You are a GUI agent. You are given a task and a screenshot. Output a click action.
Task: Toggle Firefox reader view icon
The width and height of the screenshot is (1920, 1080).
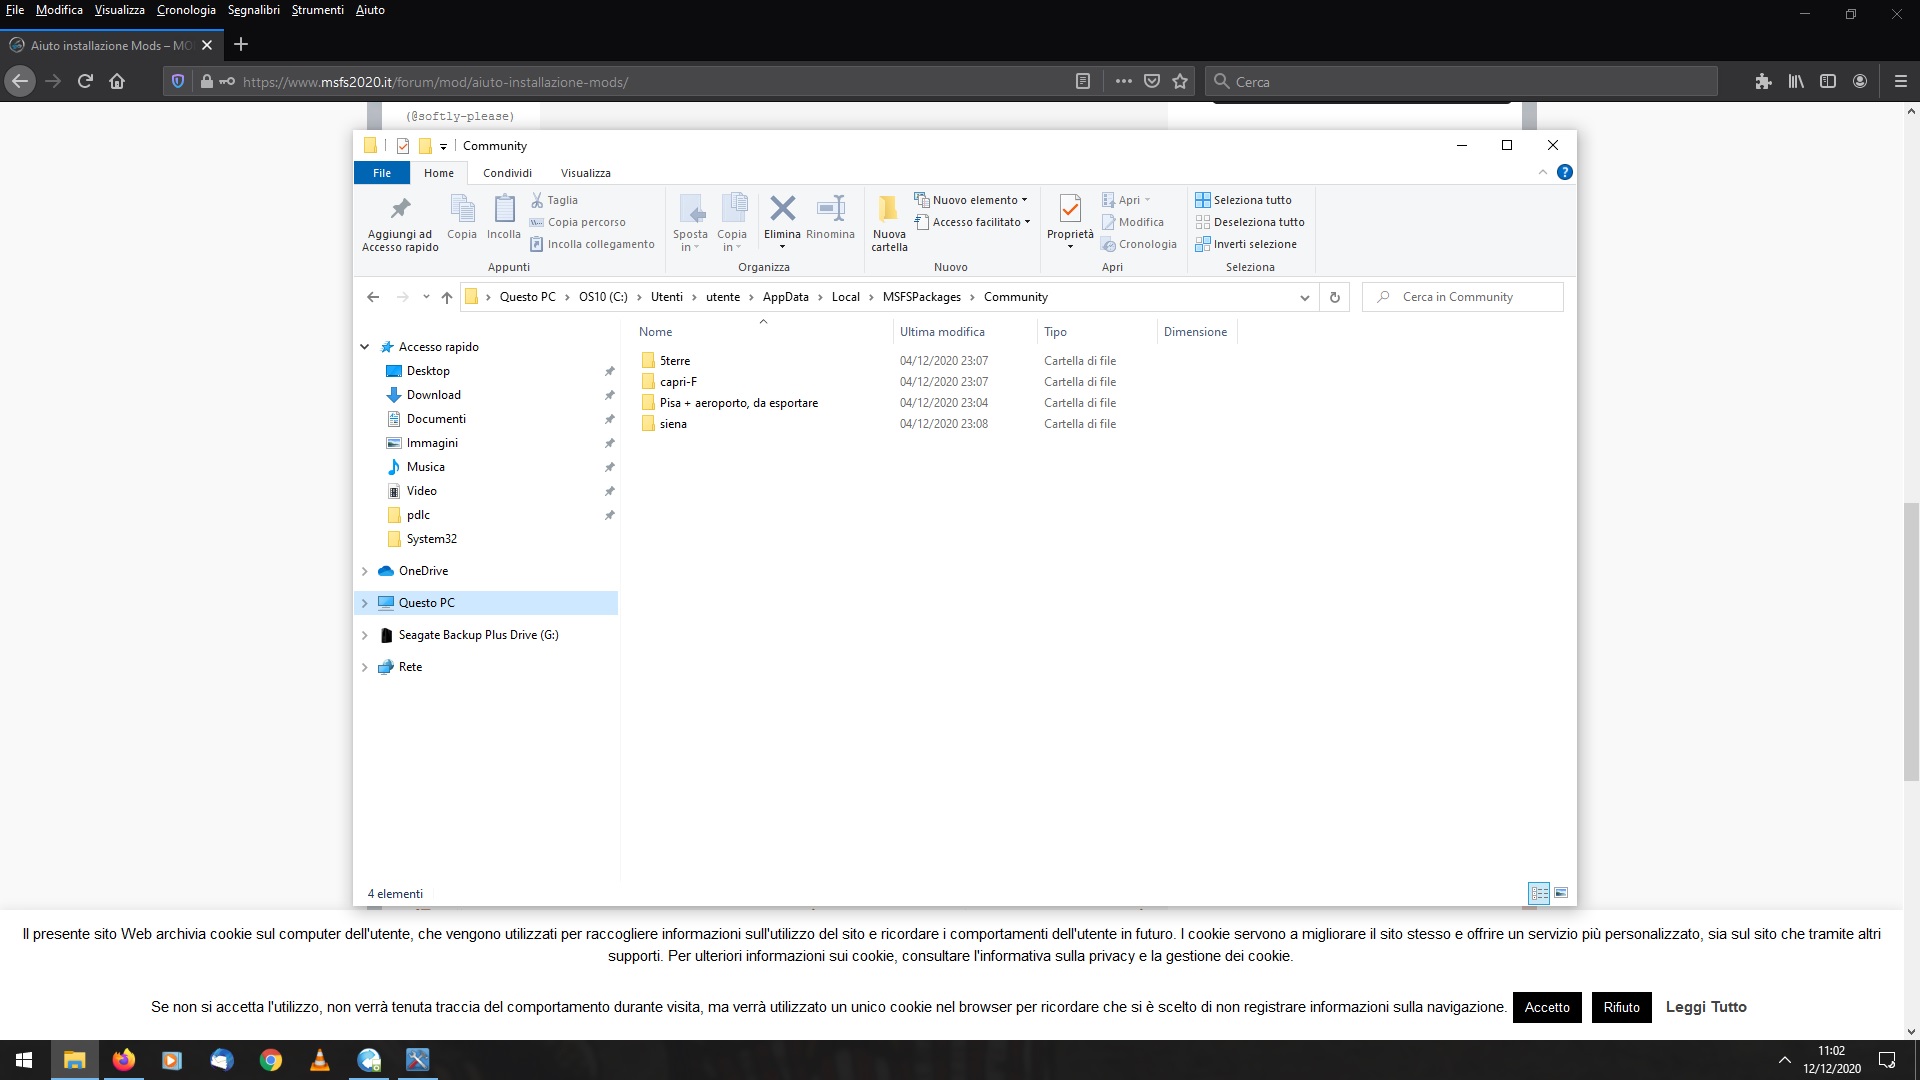tap(1082, 82)
